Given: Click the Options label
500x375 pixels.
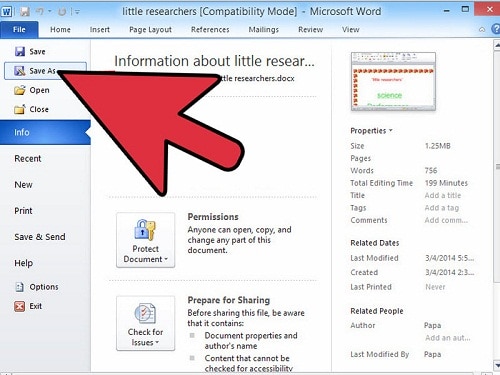Looking at the screenshot, I should click(44, 287).
